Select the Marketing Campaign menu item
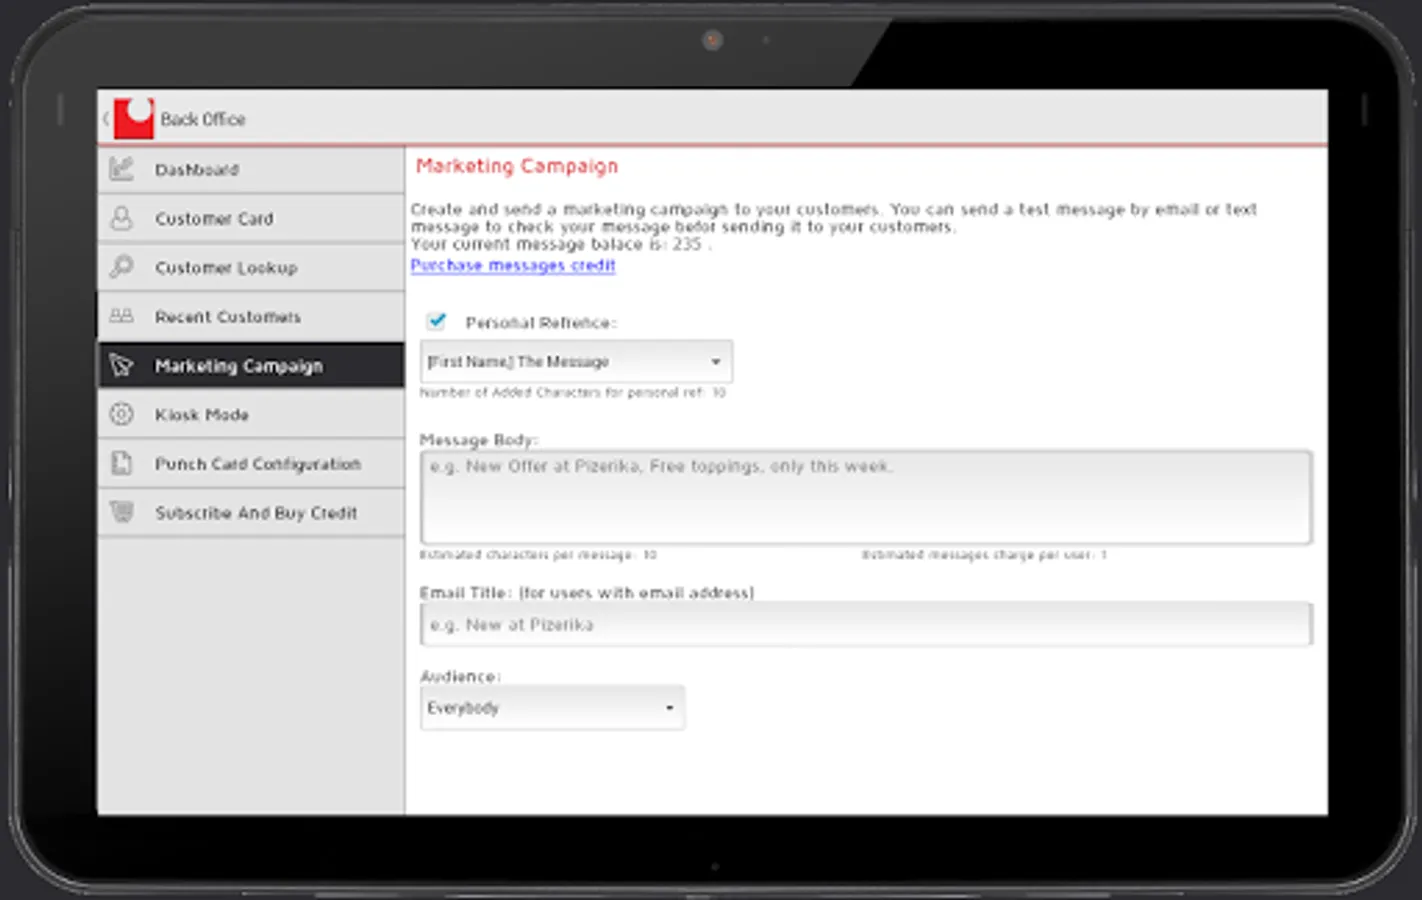The height and width of the screenshot is (900, 1422). point(251,366)
